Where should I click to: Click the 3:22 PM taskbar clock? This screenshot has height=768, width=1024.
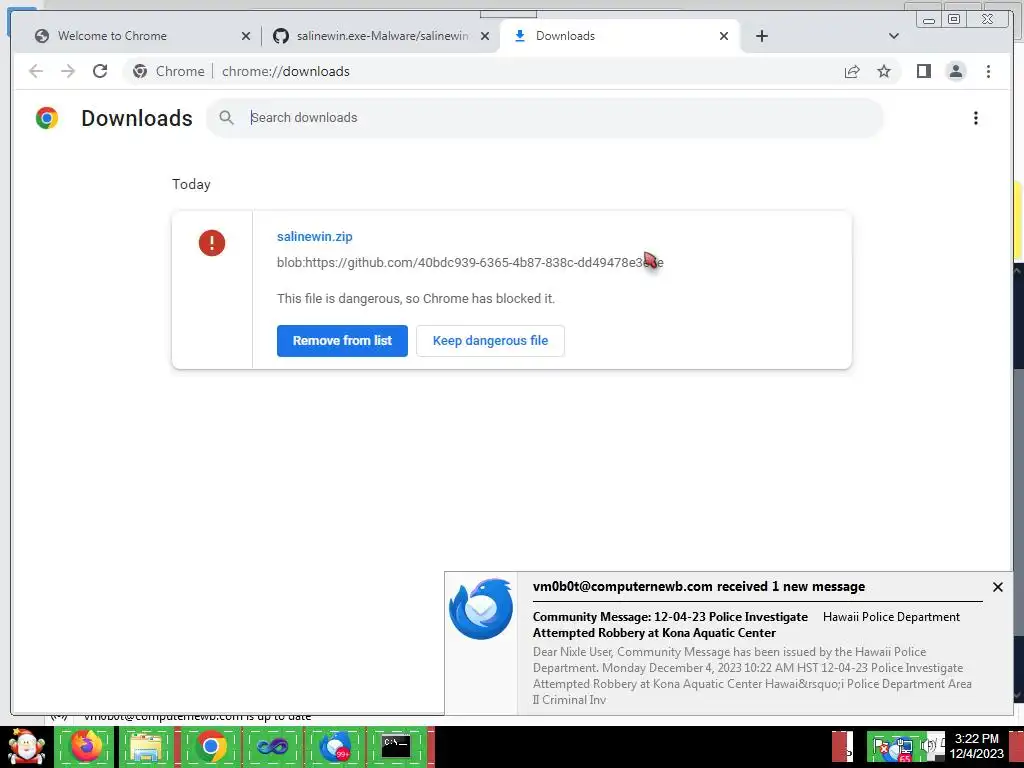(976, 746)
